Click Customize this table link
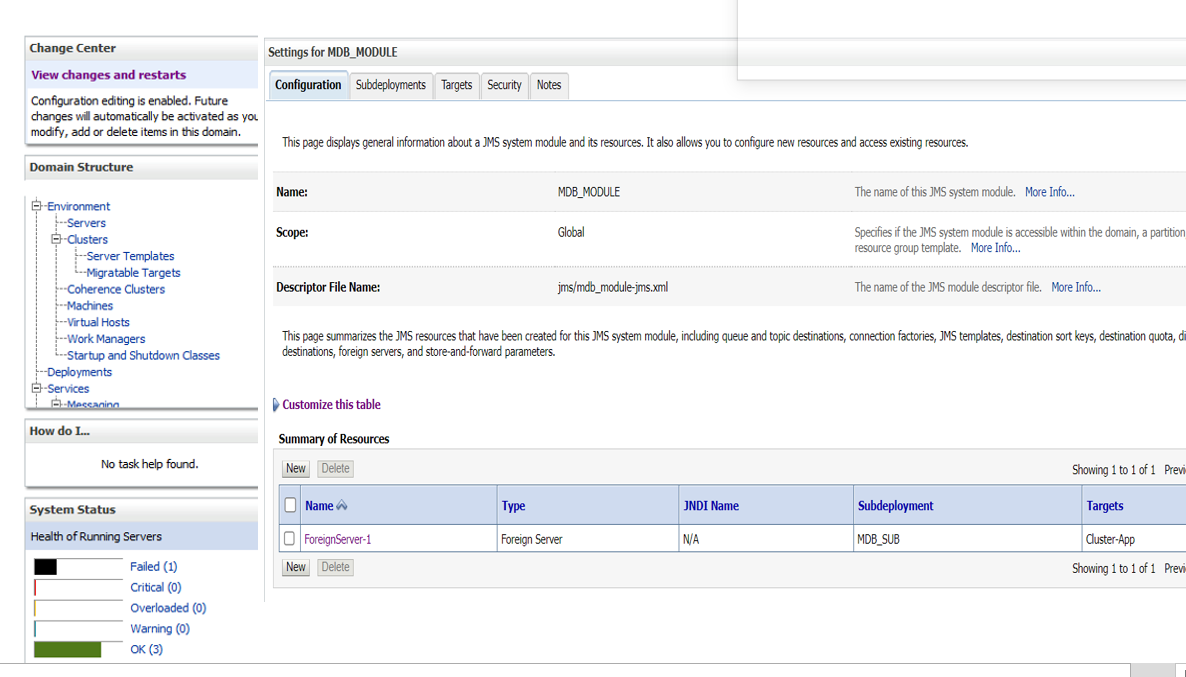The image size is (1186, 677). (x=331, y=405)
